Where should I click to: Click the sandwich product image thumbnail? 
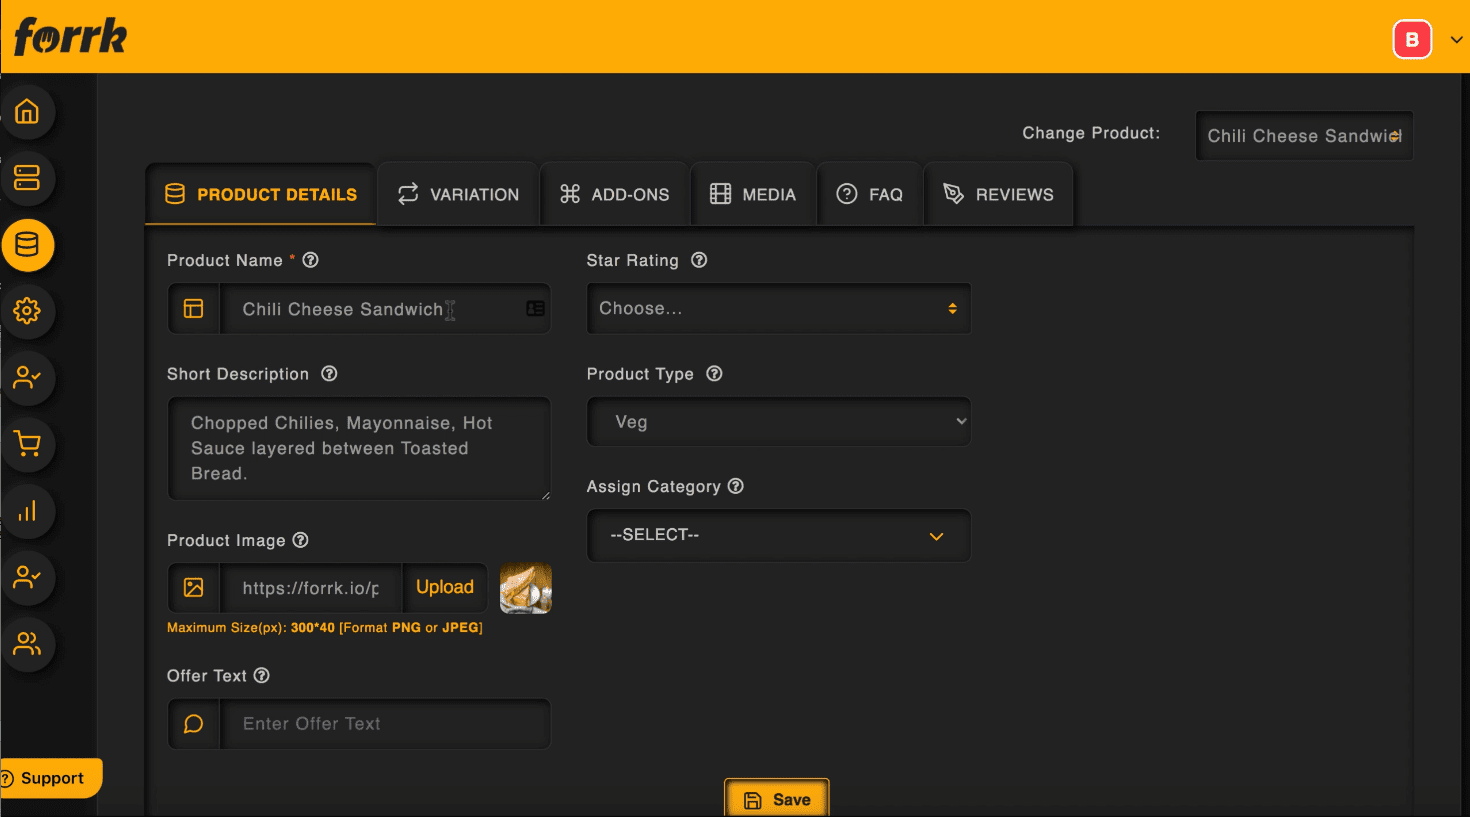tap(526, 588)
